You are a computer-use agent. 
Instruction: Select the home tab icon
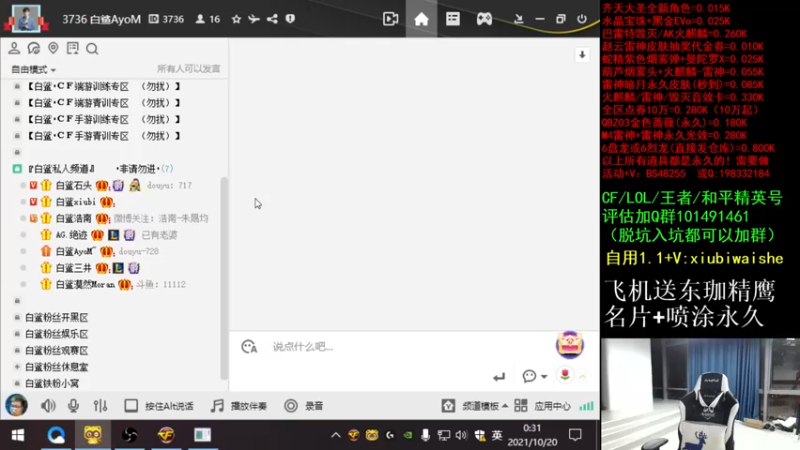click(x=421, y=19)
